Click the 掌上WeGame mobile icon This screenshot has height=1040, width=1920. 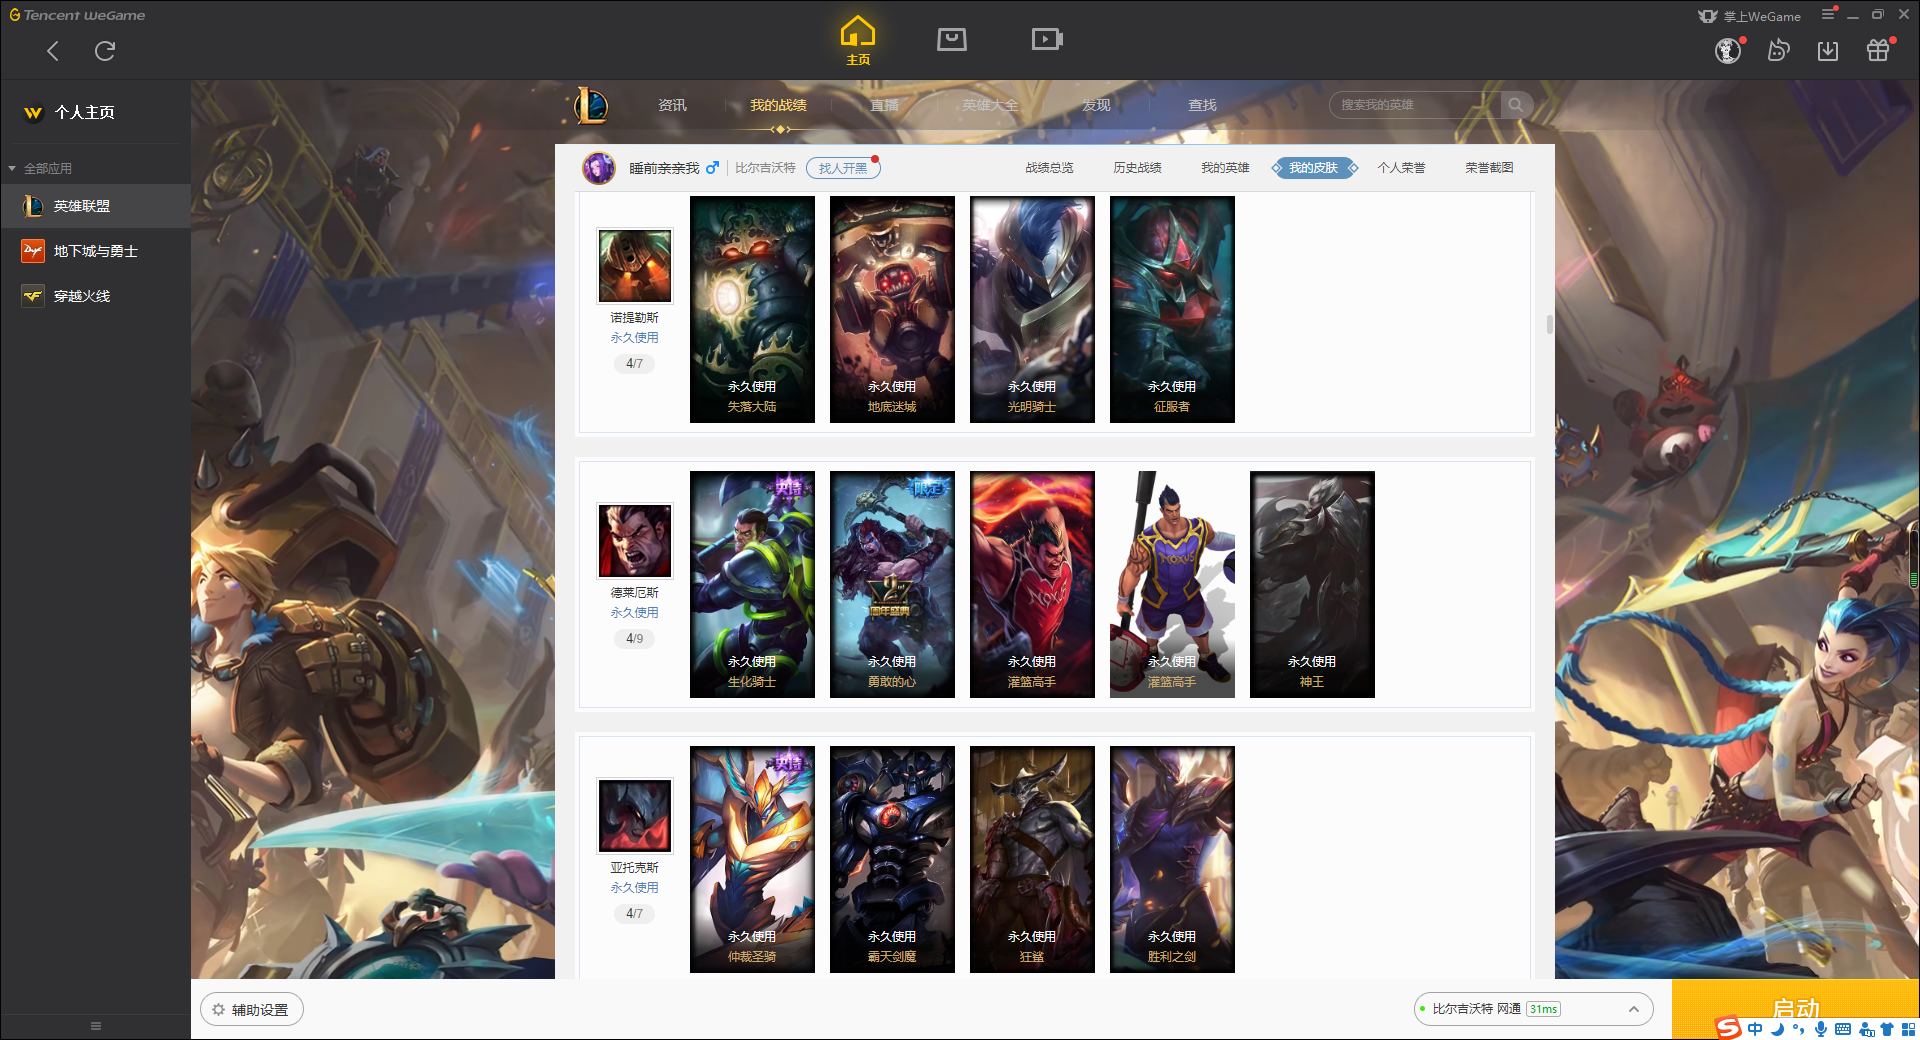(1708, 16)
